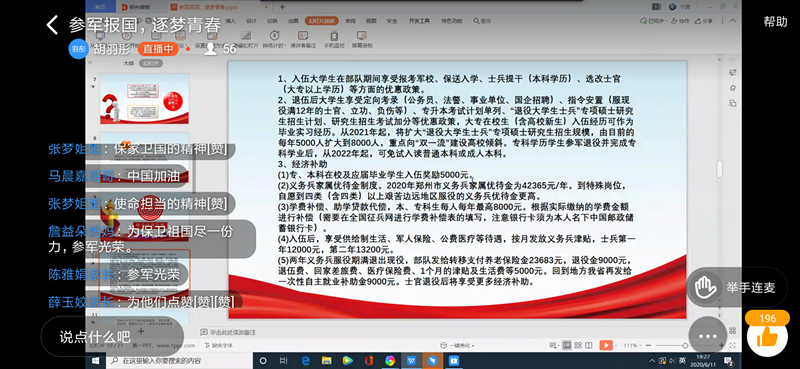Select slide 7 thumbnail with question mark figure

click(144, 99)
